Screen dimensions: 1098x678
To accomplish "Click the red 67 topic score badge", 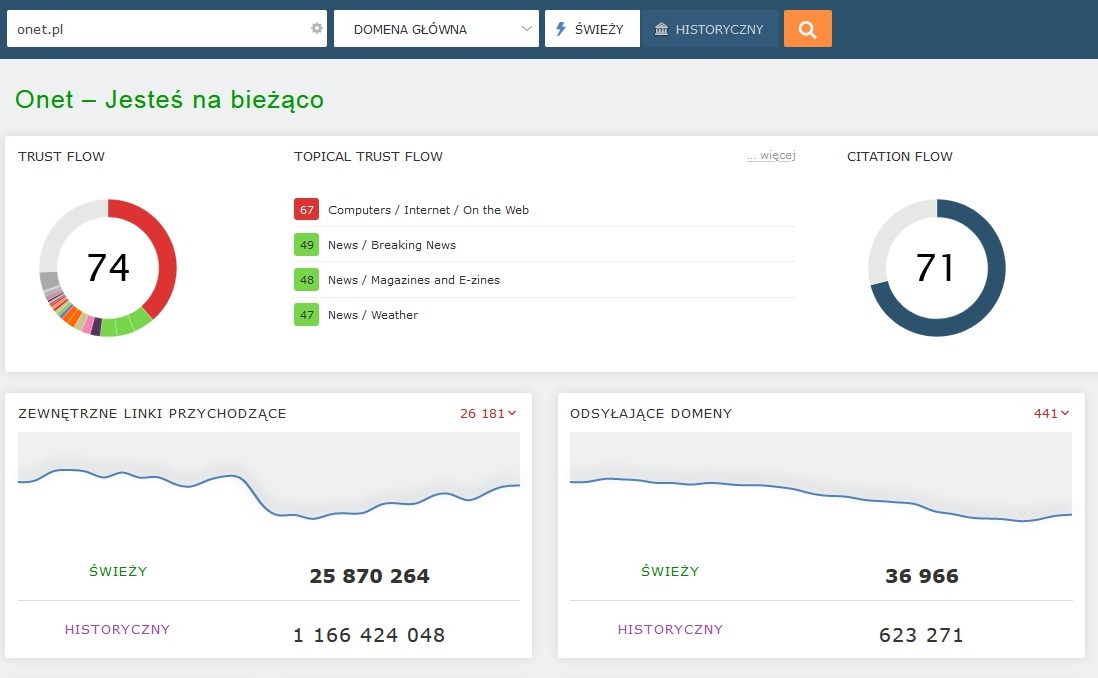I will click(x=307, y=209).
